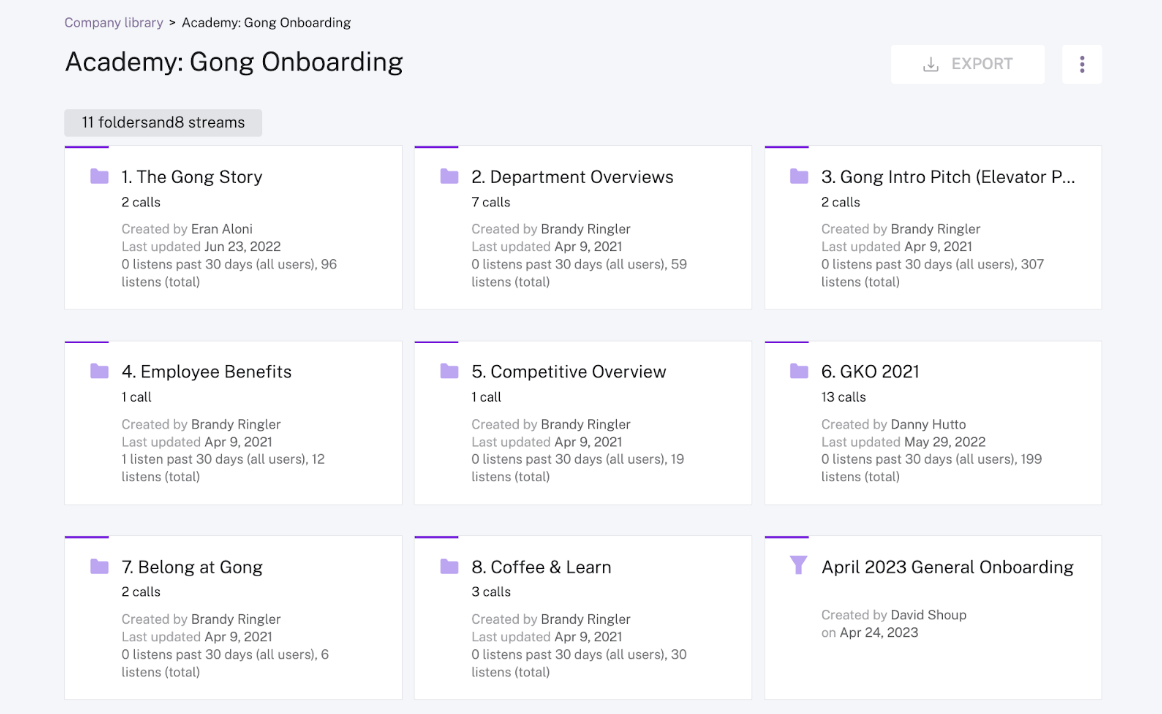Click listens stats in Department Overviews card
The height and width of the screenshot is (714, 1162).
[579, 273]
